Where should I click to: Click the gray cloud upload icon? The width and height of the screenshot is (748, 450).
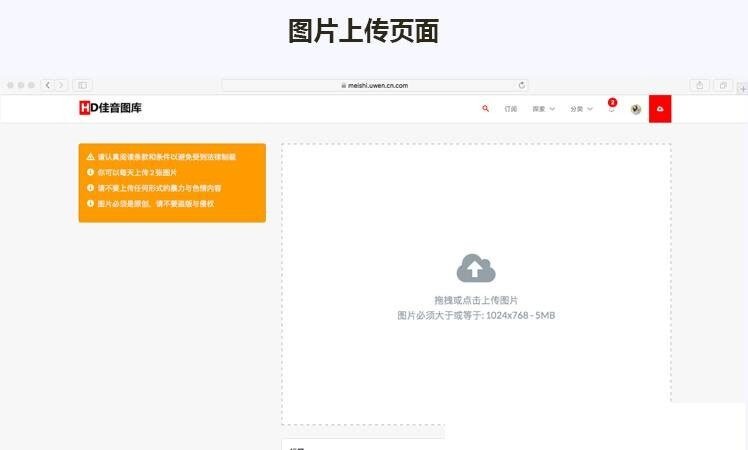476,268
